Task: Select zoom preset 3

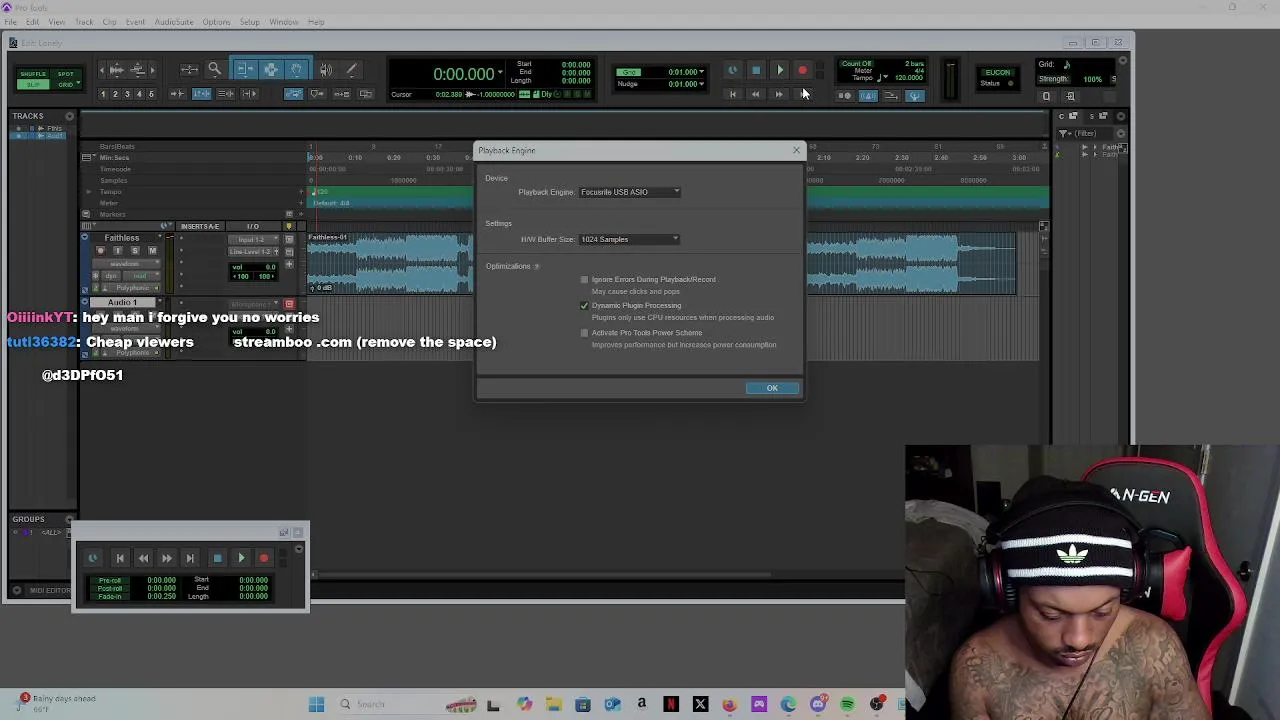Action: [127, 94]
